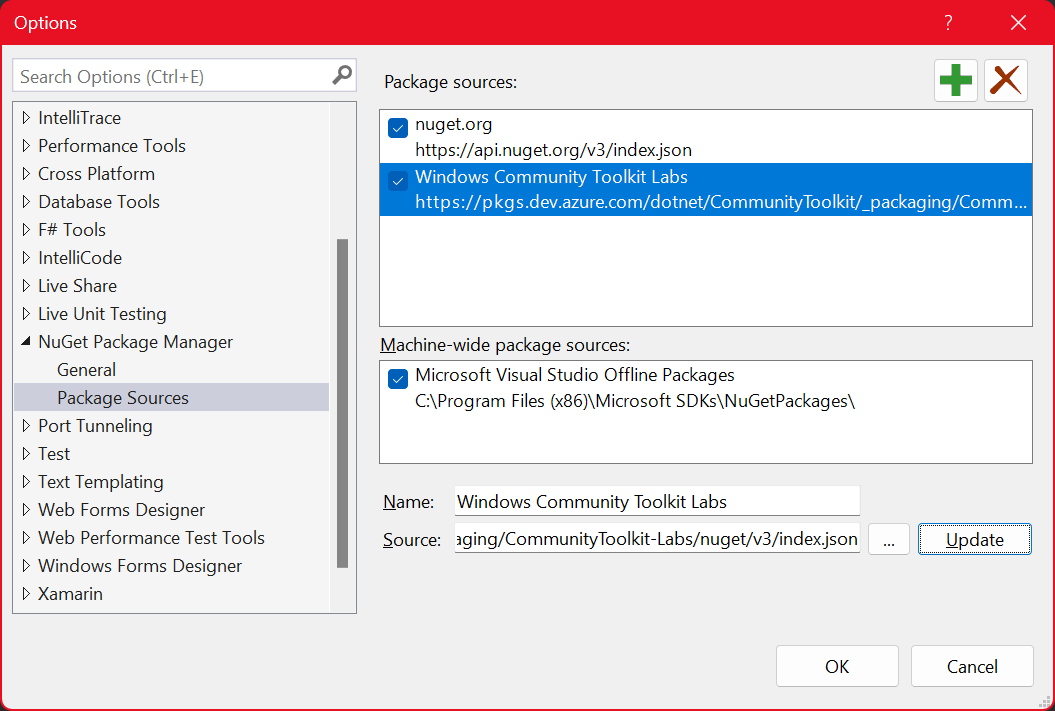Screen dimensions: 1055x711
Task: Uncheck the Windows Community Toolkit Labs source
Action: [398, 180]
